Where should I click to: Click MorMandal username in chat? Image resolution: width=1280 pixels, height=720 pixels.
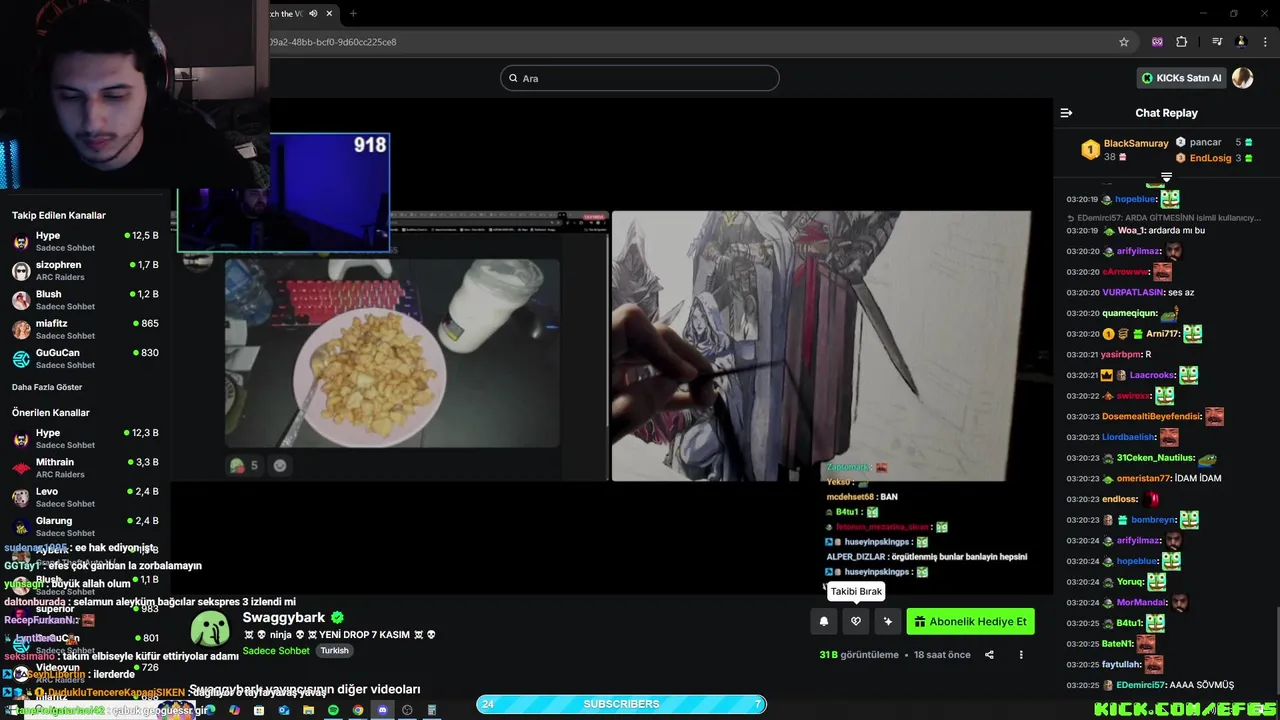[1141, 603]
